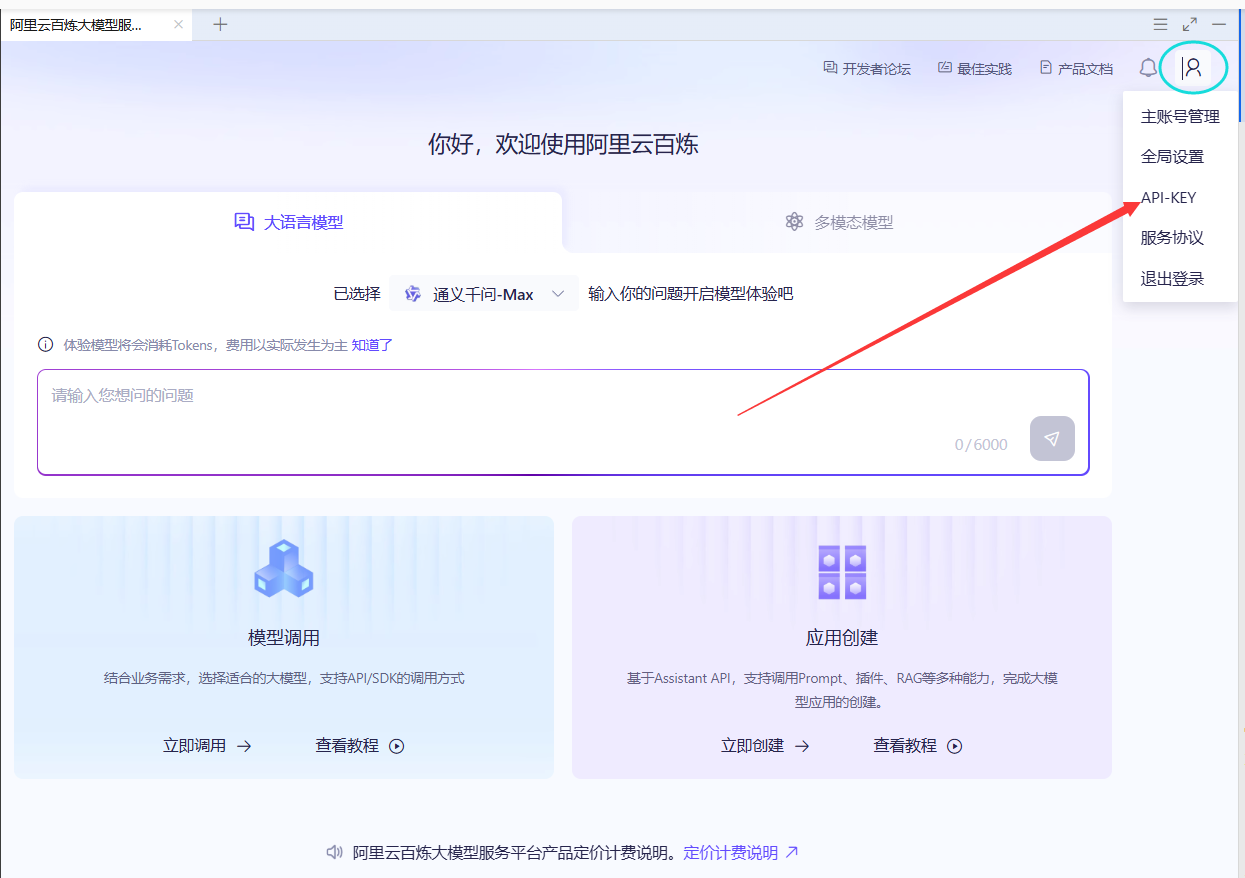Viewport: 1245px width, 878px height.
Task: Click the 0/6000 character counter
Action: click(981, 445)
